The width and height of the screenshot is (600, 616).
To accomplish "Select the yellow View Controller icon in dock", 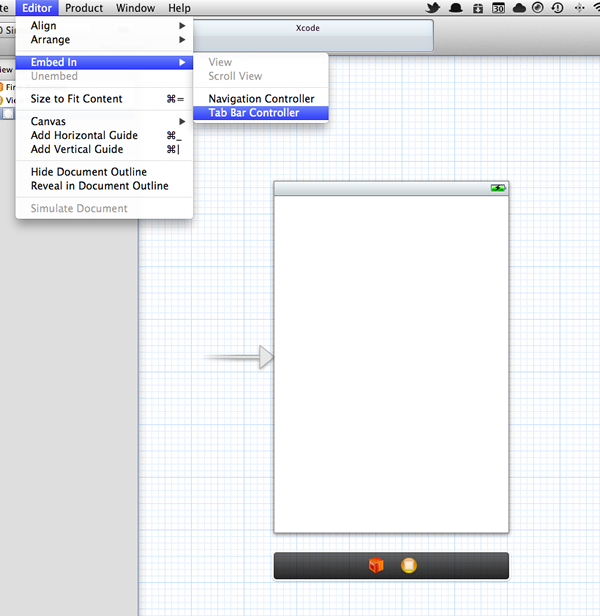I will click(409, 566).
